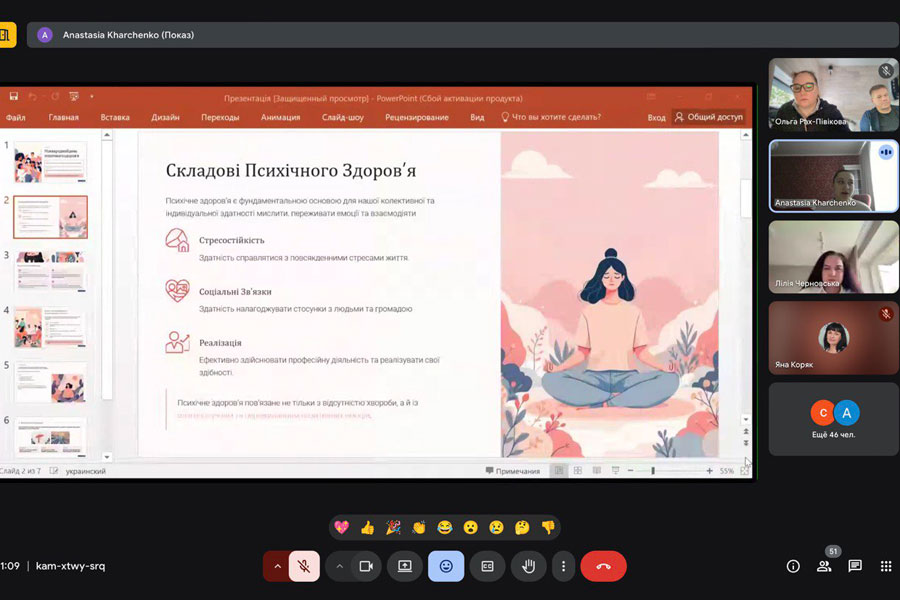Switch to Slide Sorter view icon
900x600 pixels.
pos(577,471)
